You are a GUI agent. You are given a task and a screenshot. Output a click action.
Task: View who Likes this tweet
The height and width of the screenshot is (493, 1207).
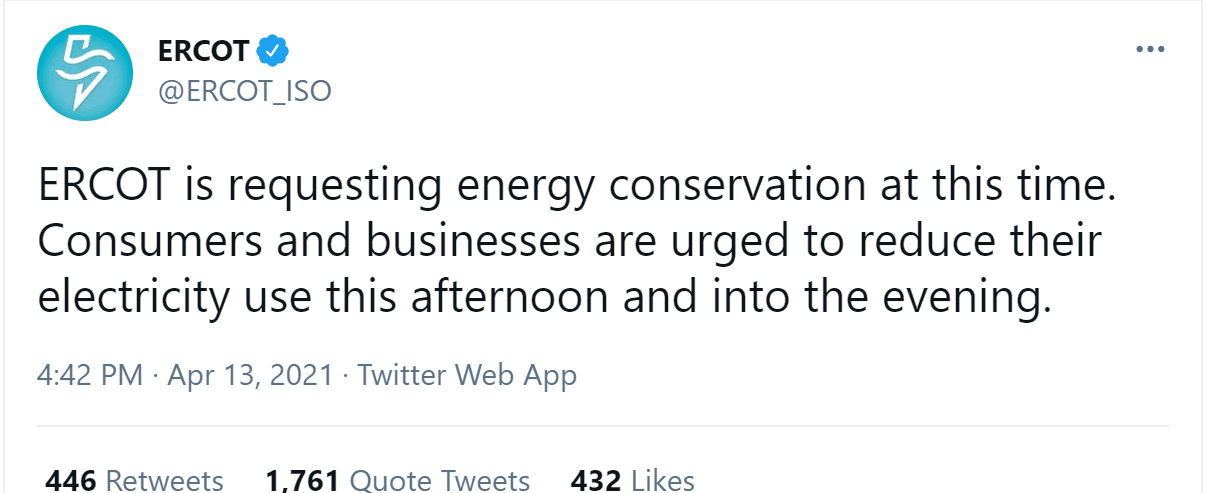(x=662, y=480)
